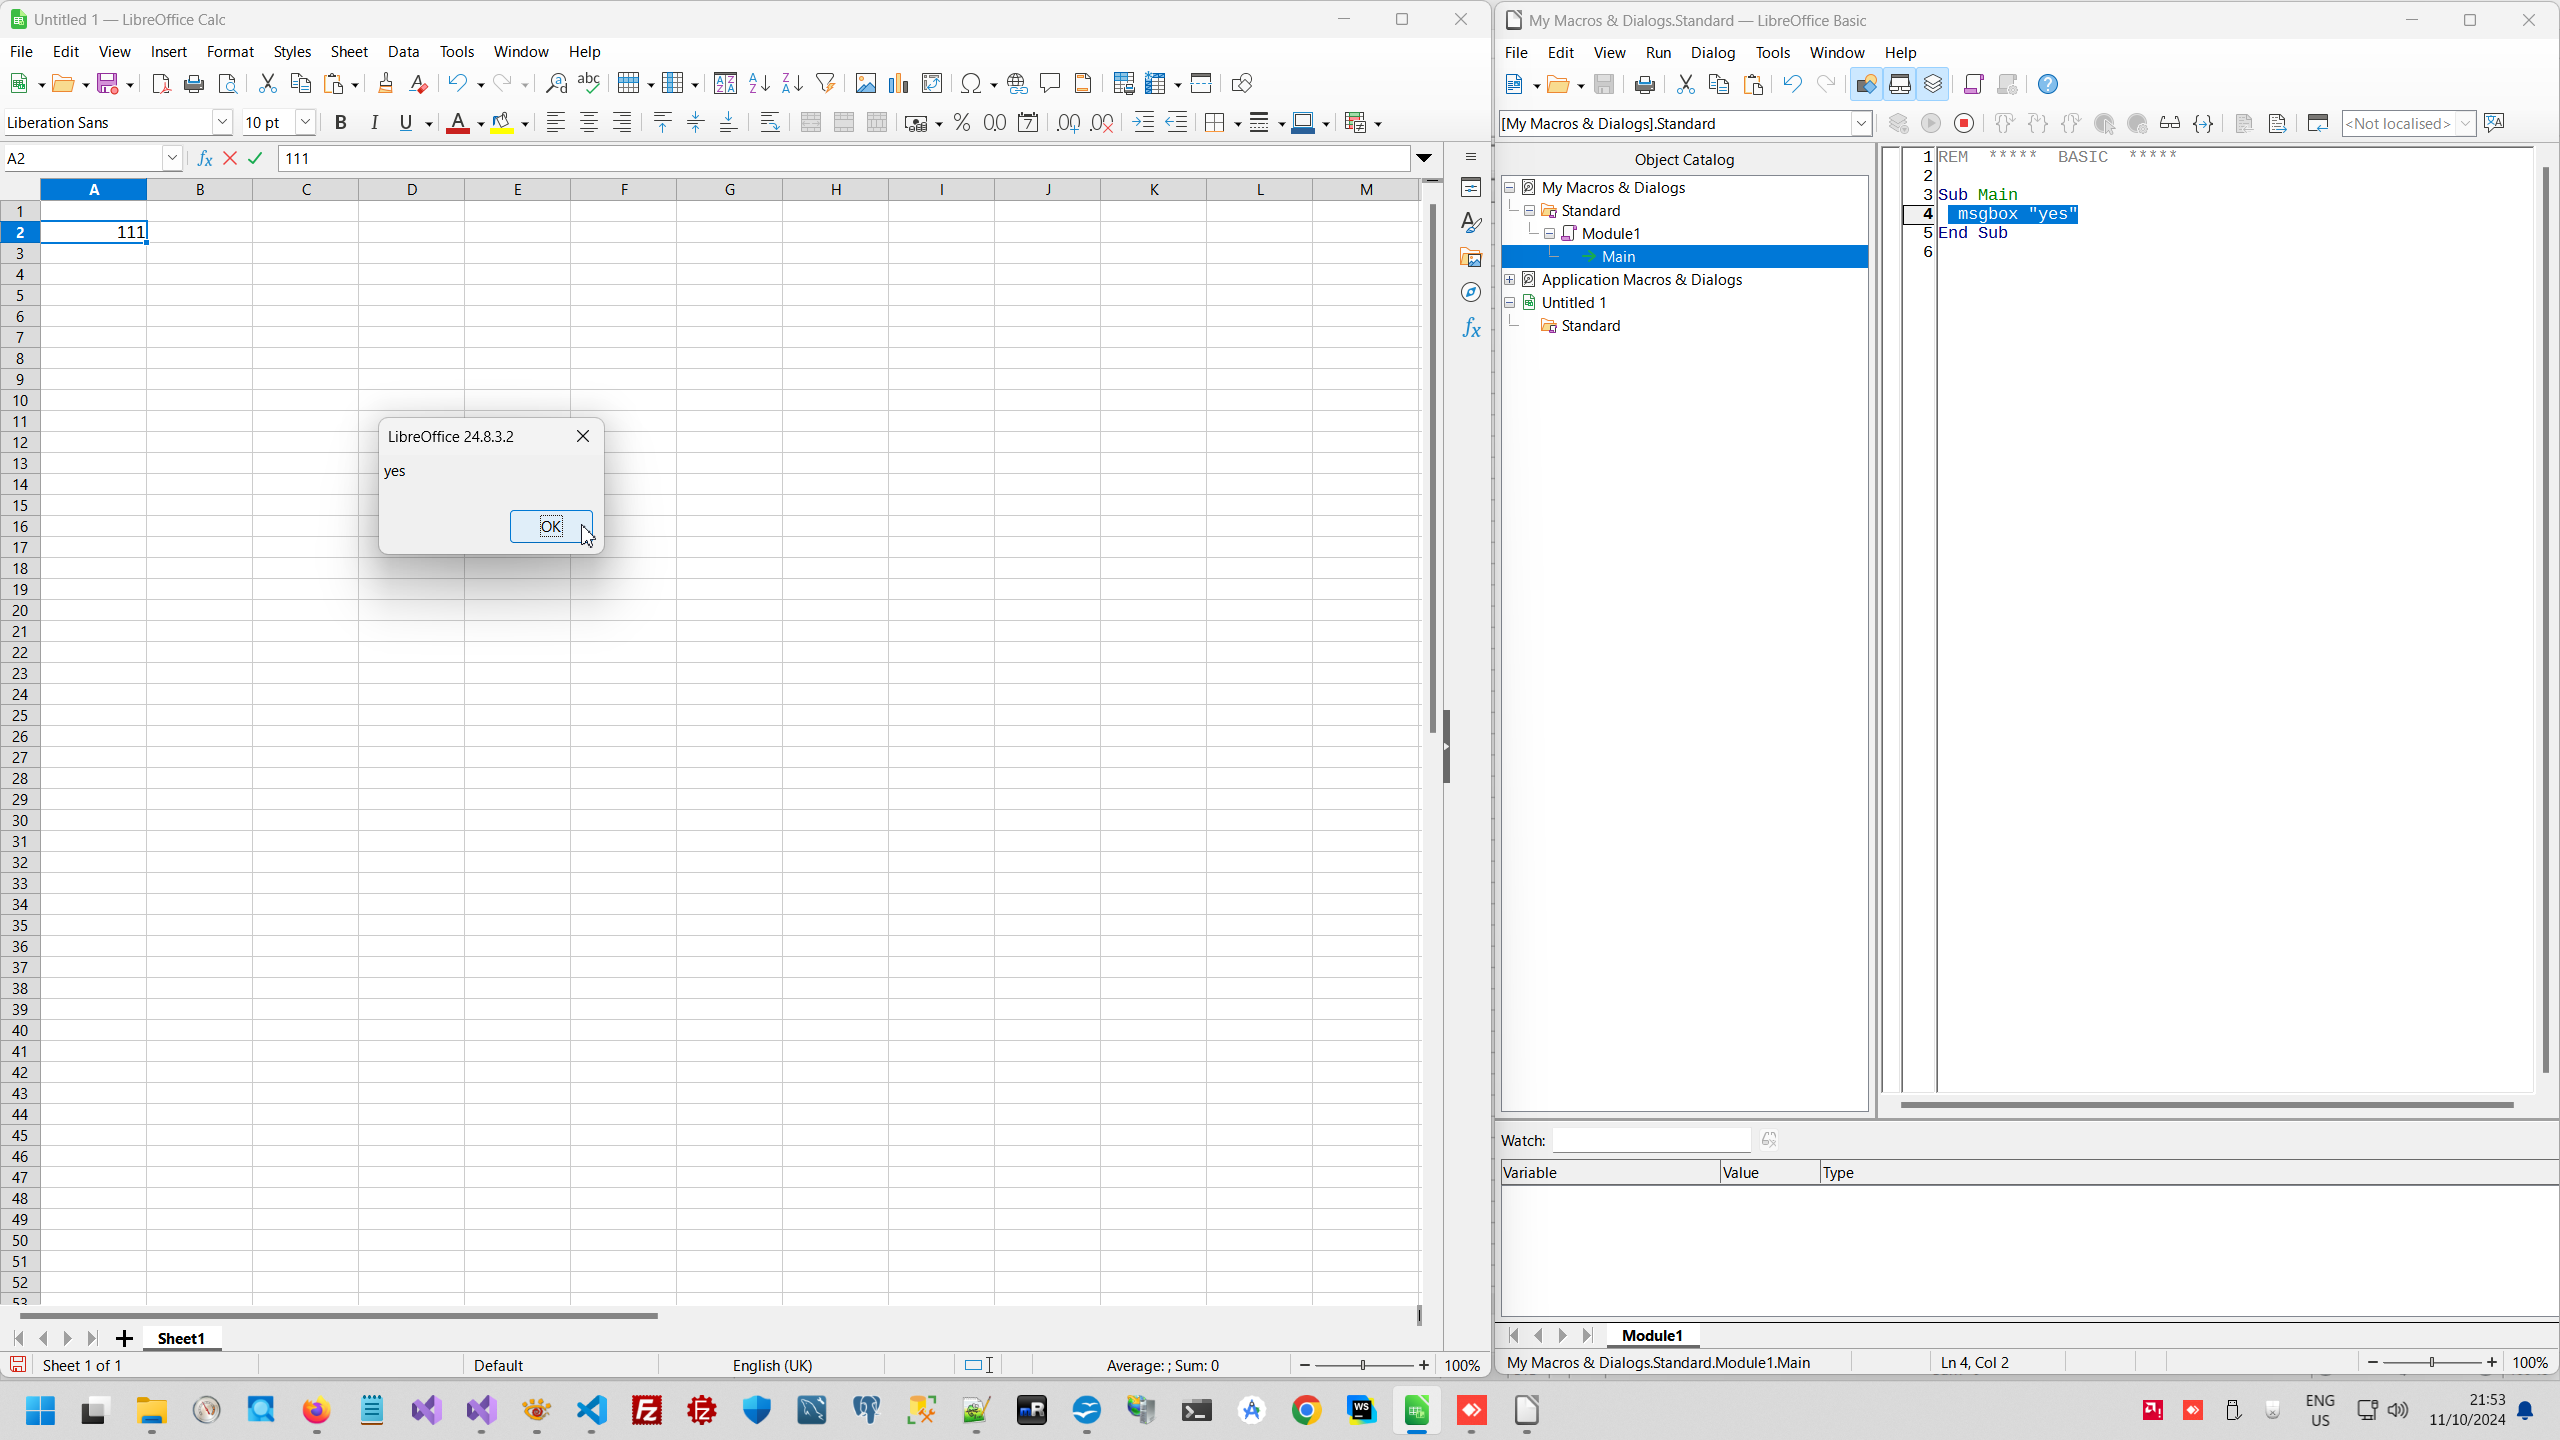The height and width of the screenshot is (1440, 2560).
Task: Click the Stop macro button
Action: [1964, 123]
